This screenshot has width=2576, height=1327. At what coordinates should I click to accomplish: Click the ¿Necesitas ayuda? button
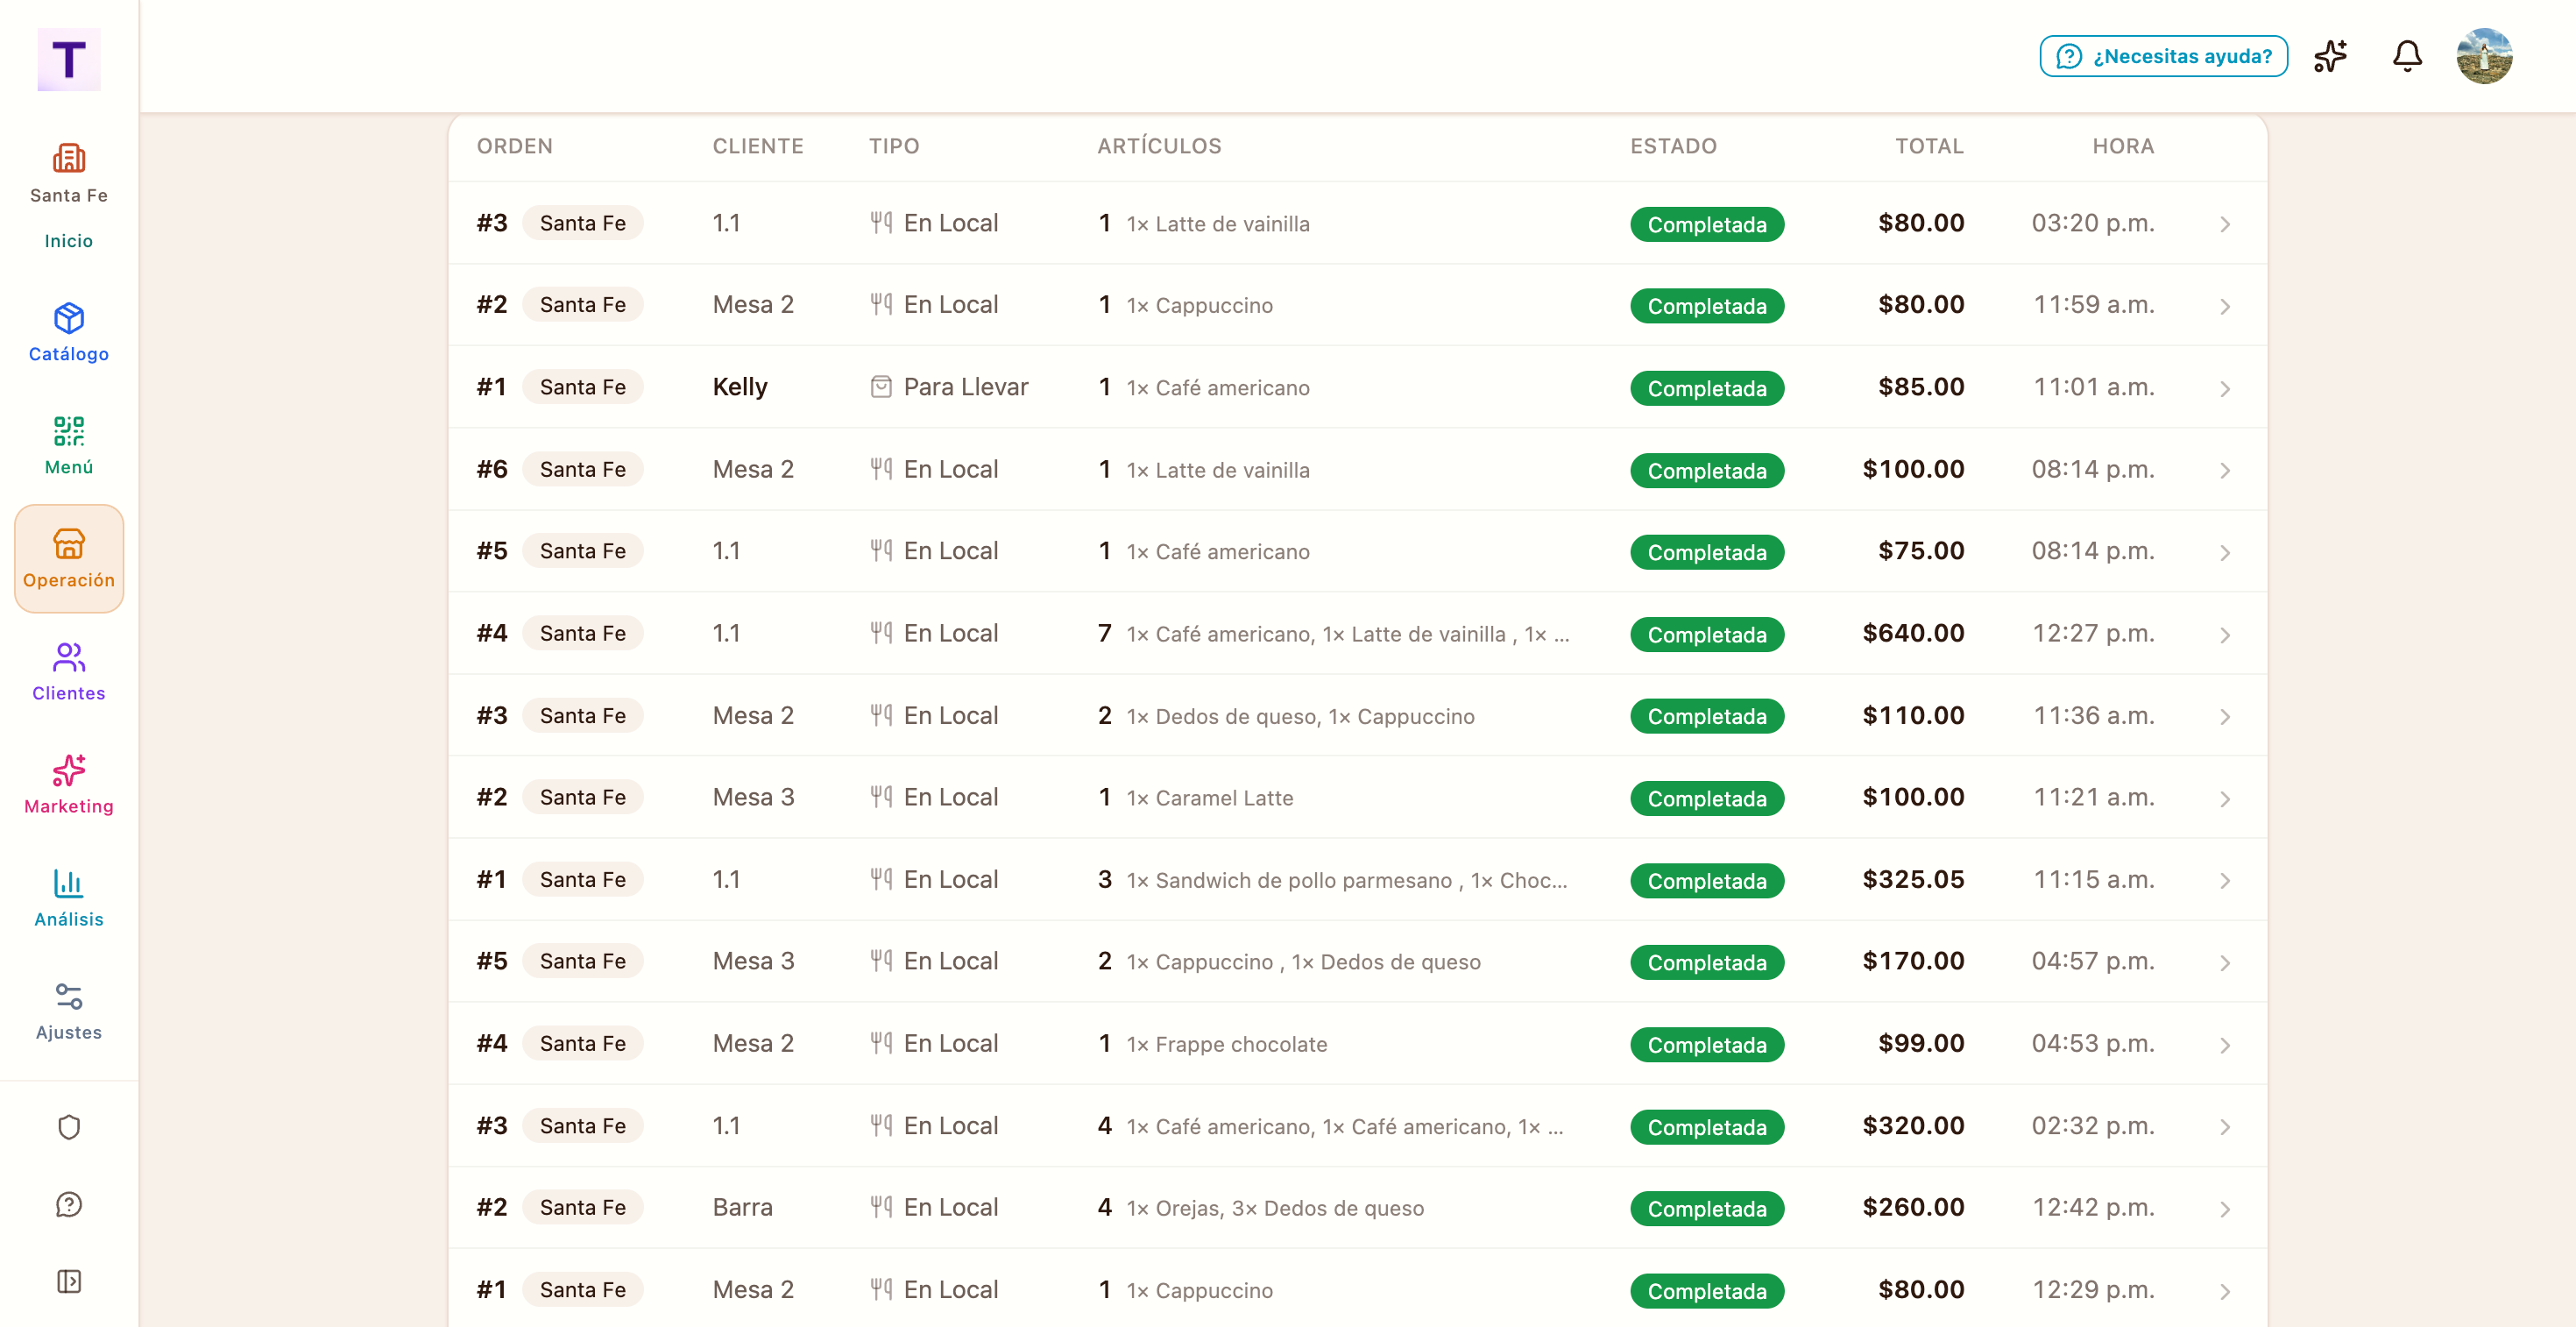pos(2164,56)
